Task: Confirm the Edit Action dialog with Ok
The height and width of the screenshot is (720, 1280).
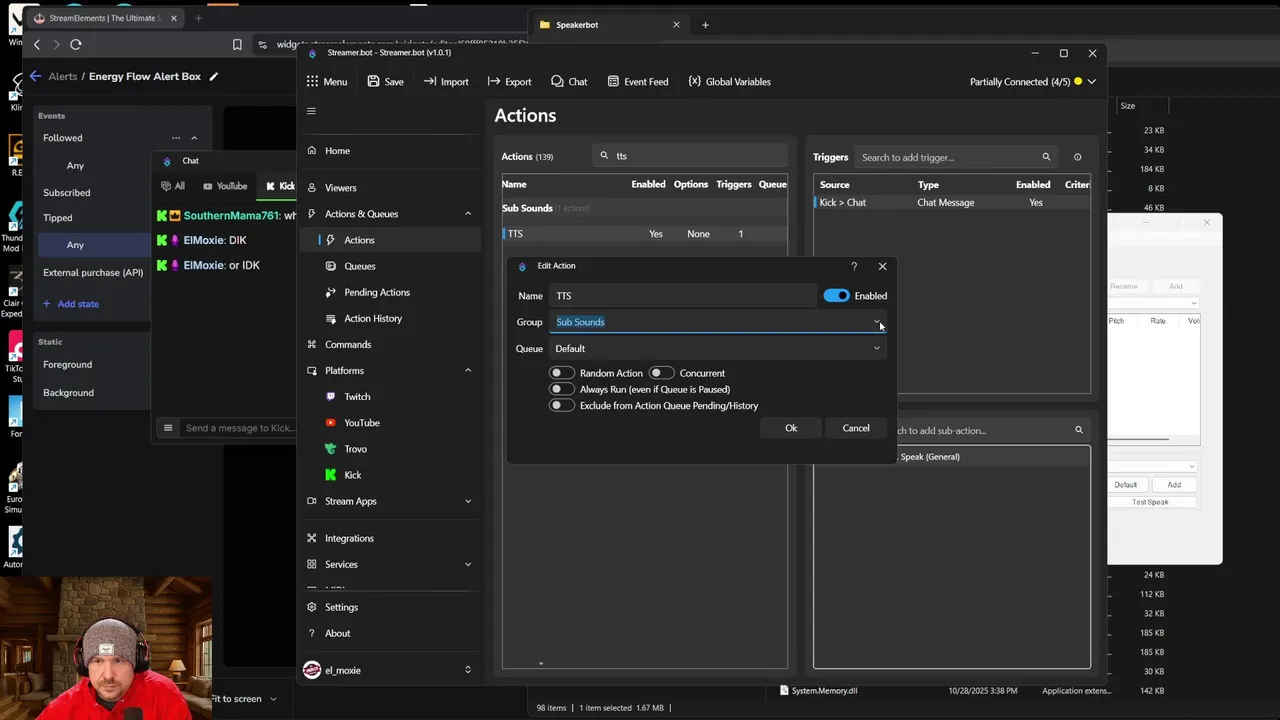Action: [791, 428]
